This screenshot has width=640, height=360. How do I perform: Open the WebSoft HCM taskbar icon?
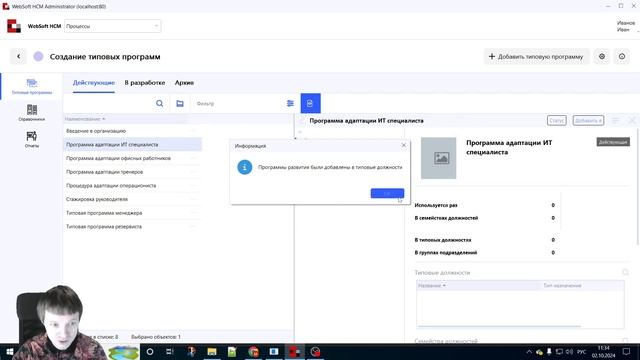pyautogui.click(x=294, y=351)
